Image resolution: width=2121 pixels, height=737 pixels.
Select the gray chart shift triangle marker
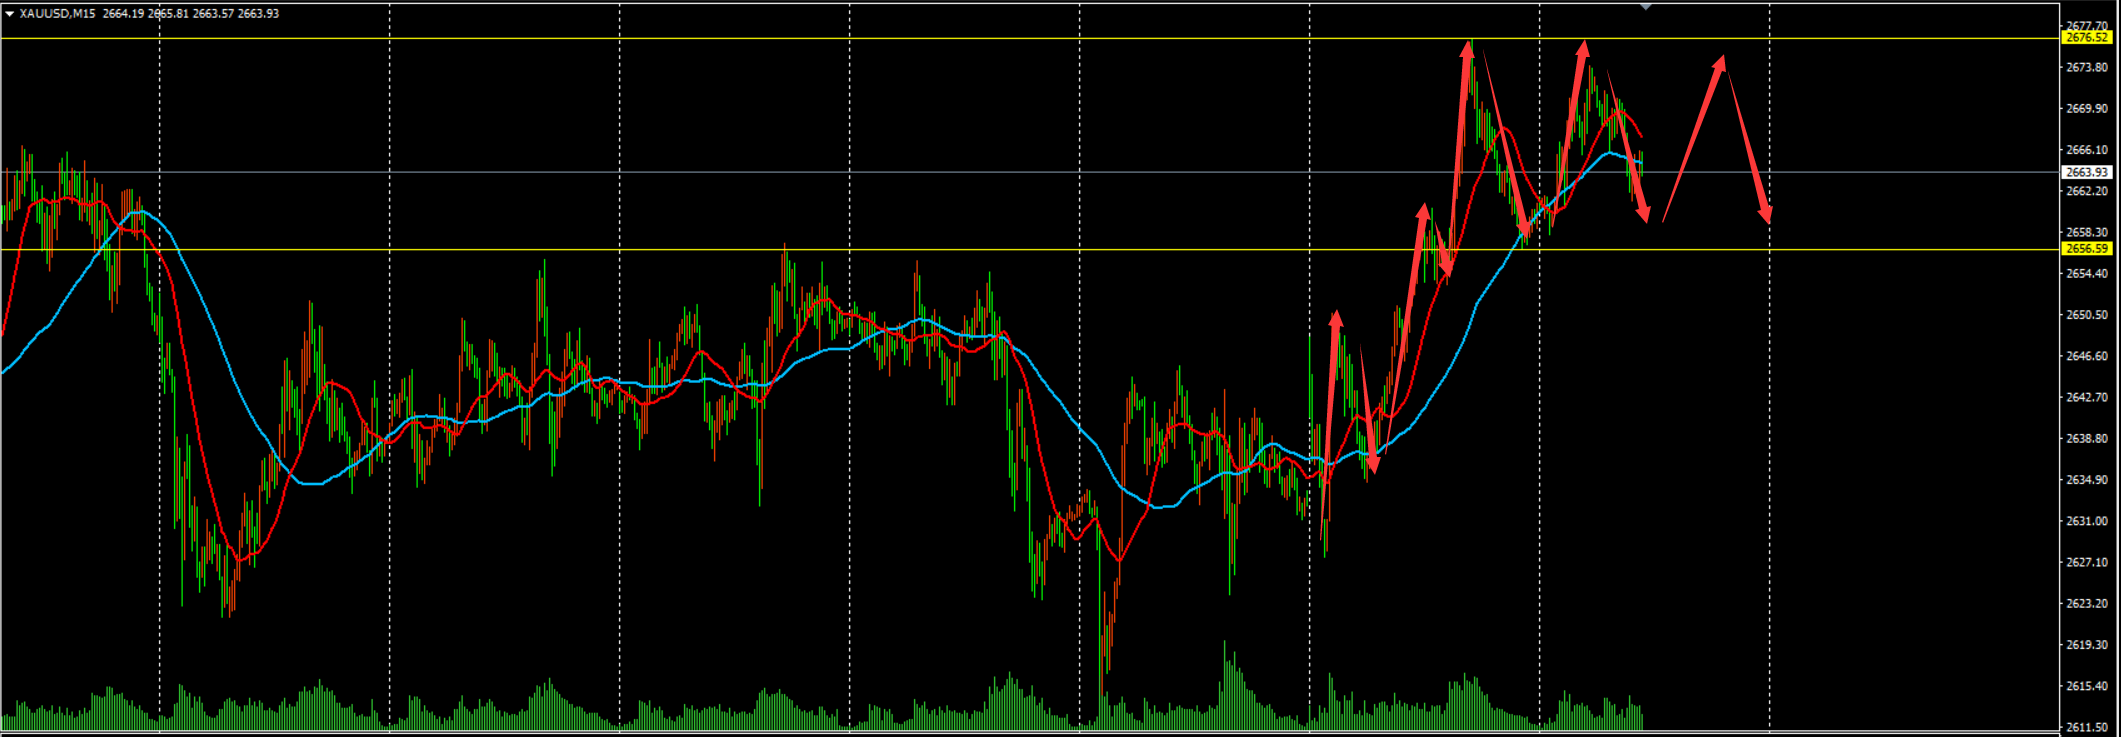click(1646, 6)
